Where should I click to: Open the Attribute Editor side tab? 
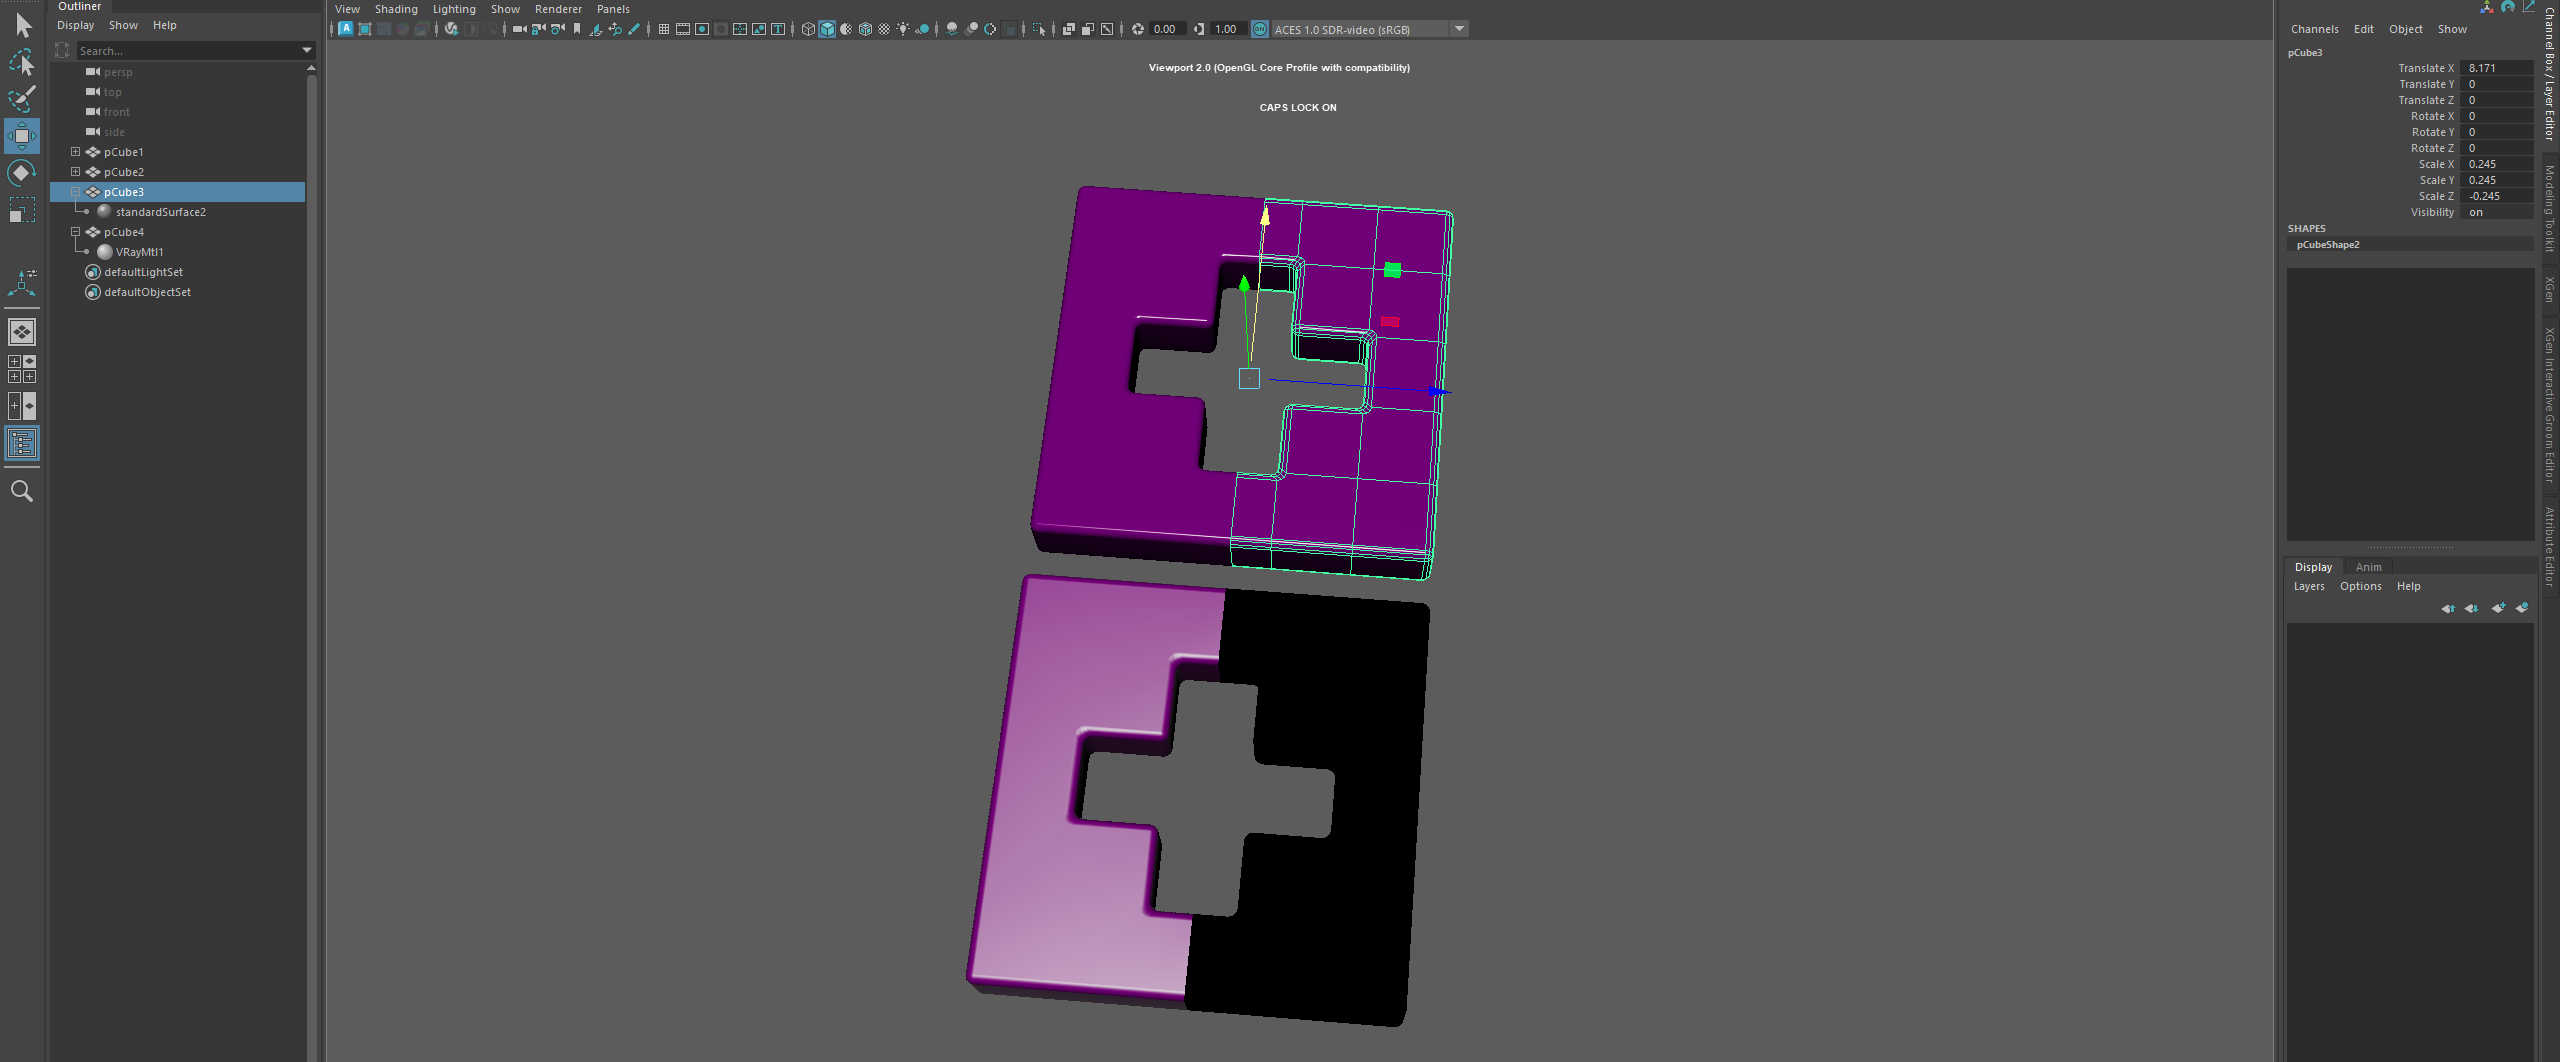coord(2549,546)
